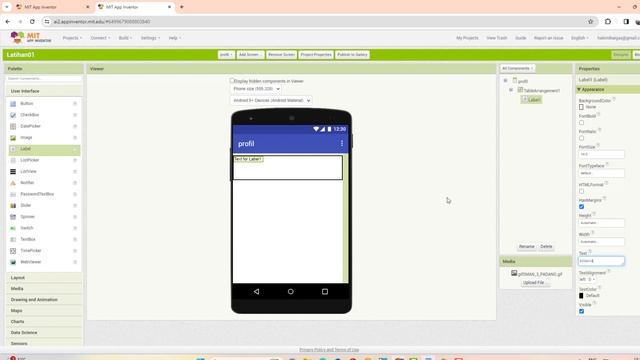This screenshot has height=360, width=640.
Task: Reload the browser page
Action: pos(32,22)
